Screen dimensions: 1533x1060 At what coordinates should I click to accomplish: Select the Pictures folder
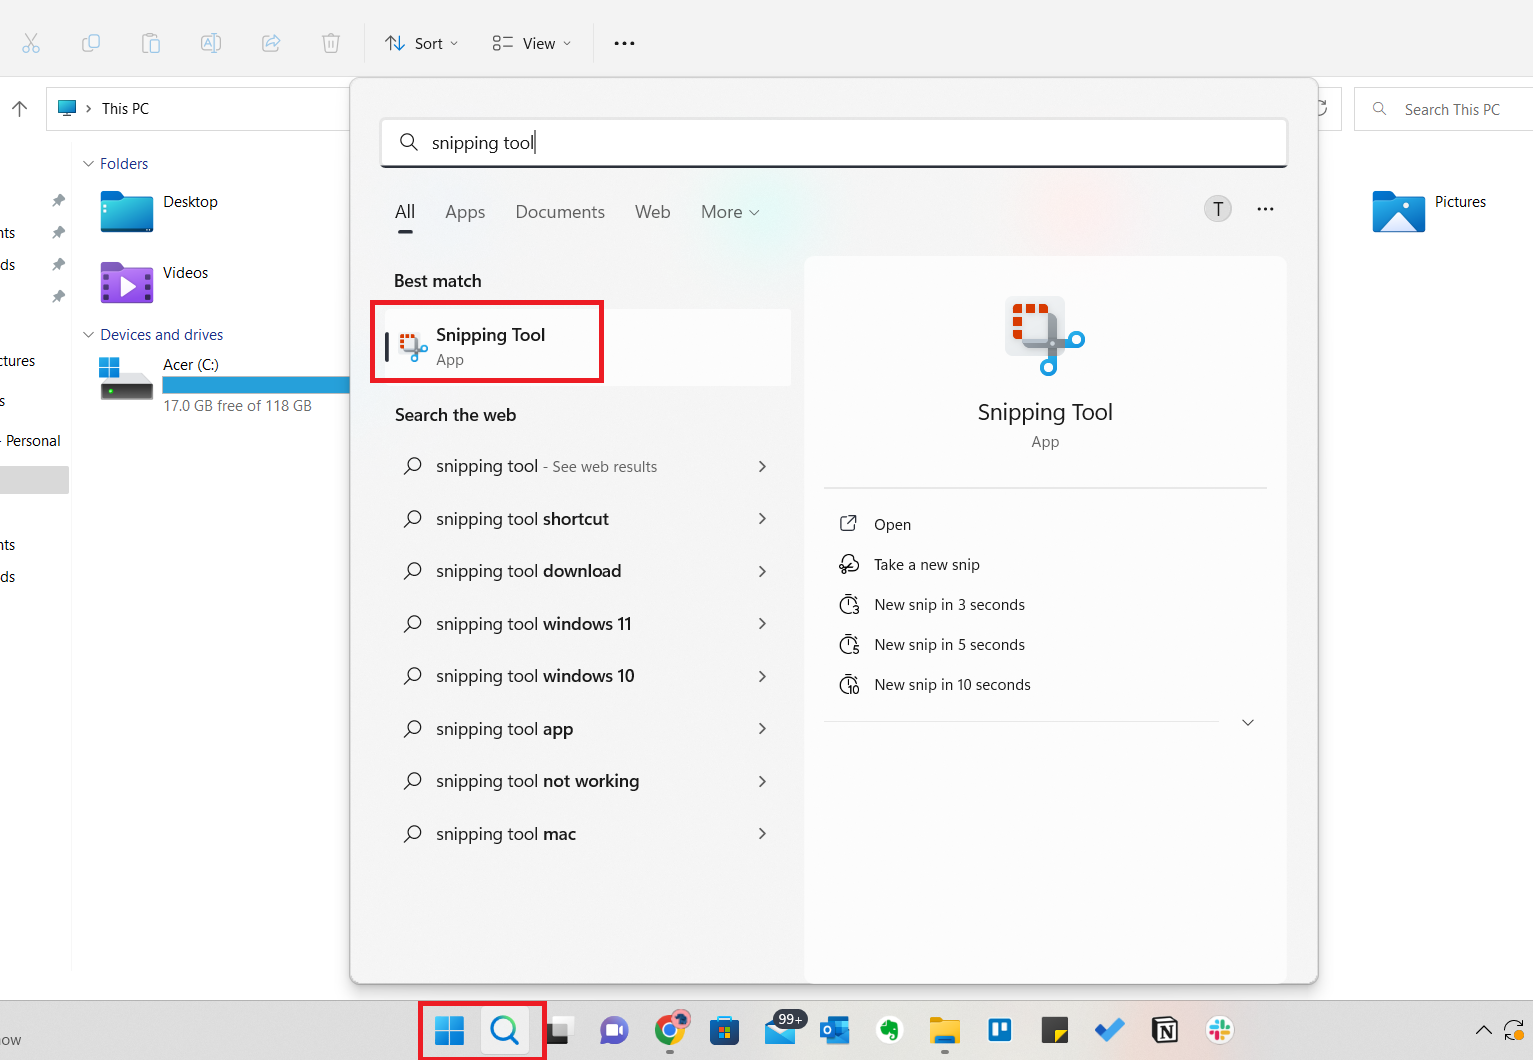click(1429, 211)
